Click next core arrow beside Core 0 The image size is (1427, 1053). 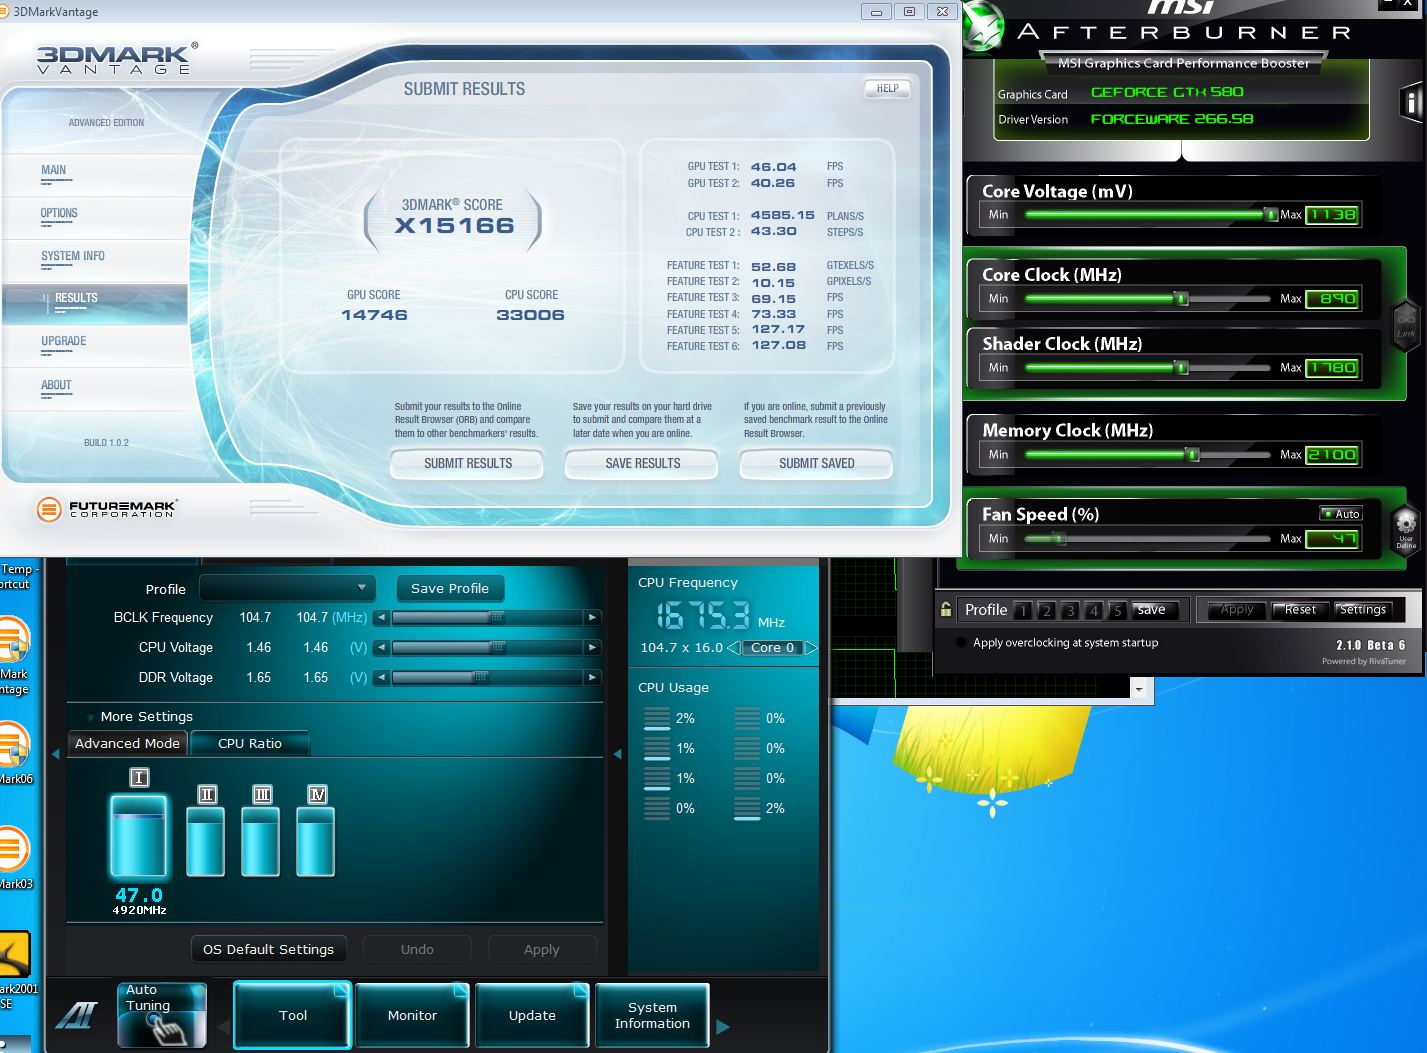click(x=811, y=648)
